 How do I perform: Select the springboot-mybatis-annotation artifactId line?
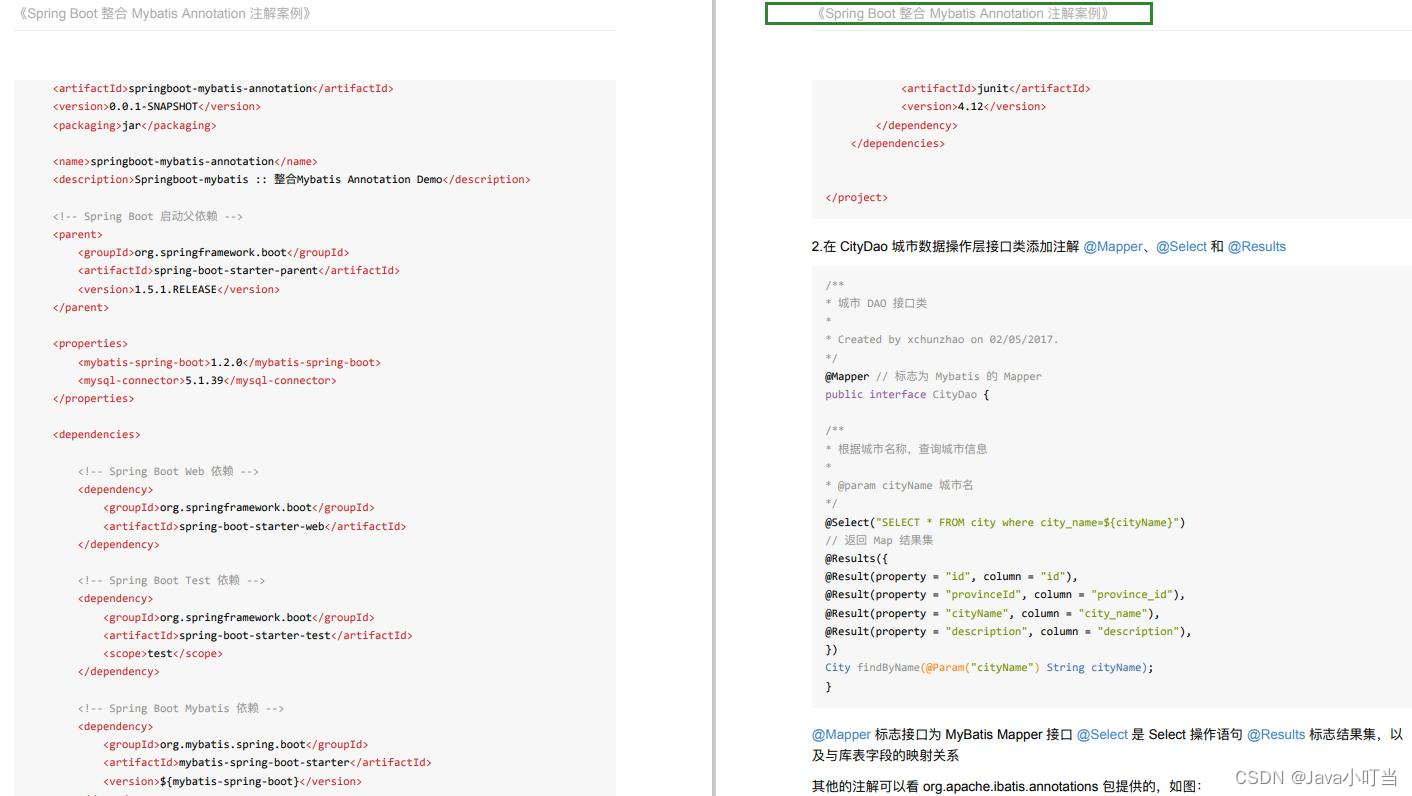click(x=223, y=88)
